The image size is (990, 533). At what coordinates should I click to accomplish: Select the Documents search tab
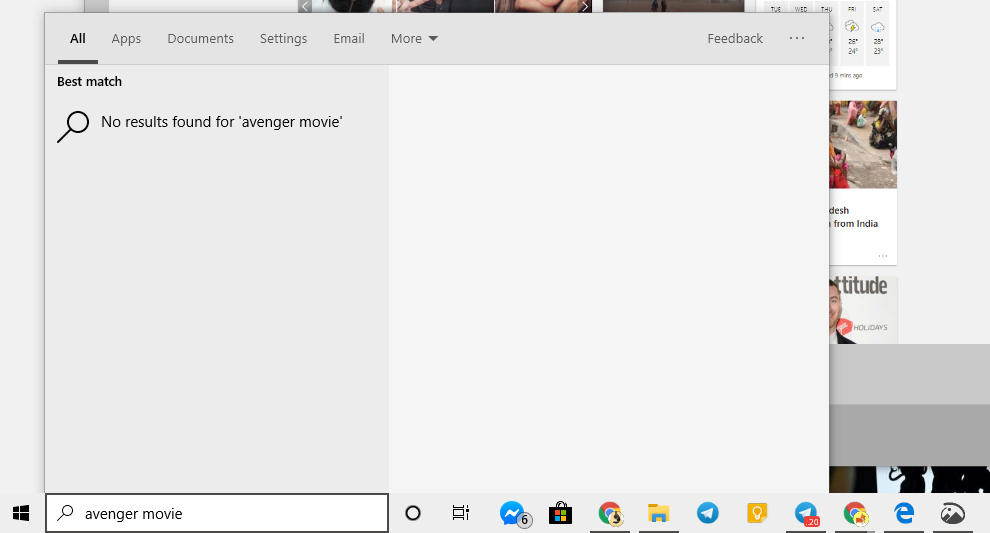(x=200, y=39)
